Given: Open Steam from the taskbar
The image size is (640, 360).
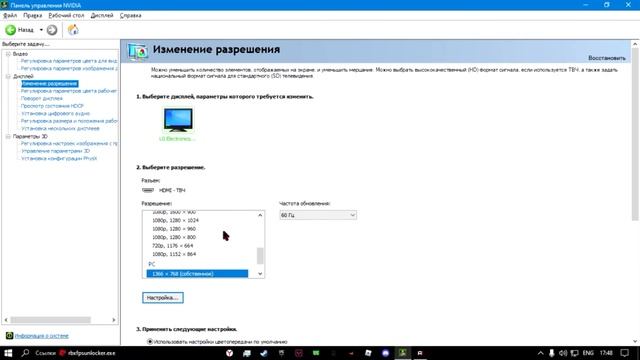Looking at the screenshot, I should 264,353.
